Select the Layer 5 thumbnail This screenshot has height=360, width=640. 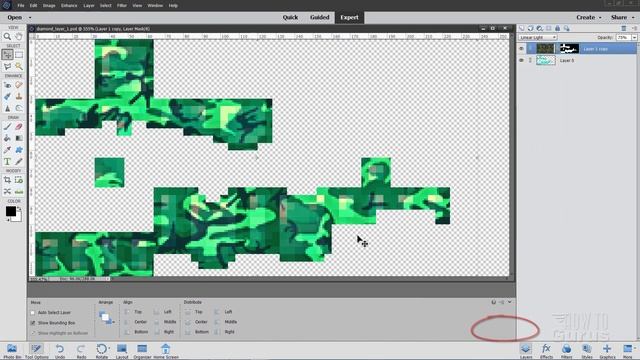coord(546,60)
